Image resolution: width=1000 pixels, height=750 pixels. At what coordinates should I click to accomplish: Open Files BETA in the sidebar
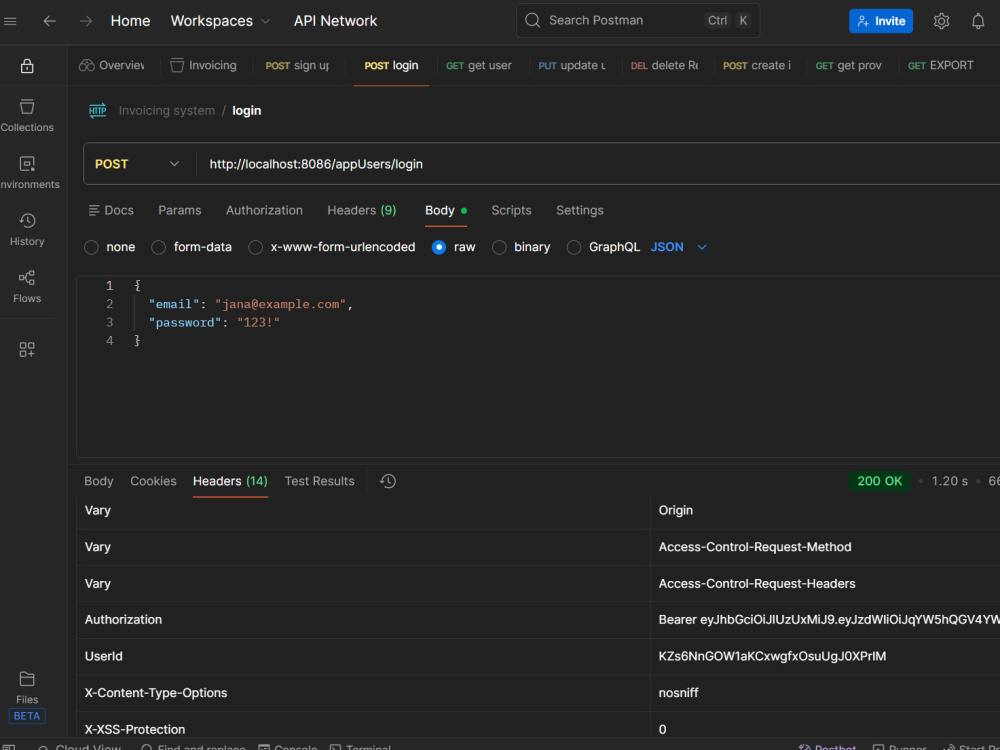27,696
